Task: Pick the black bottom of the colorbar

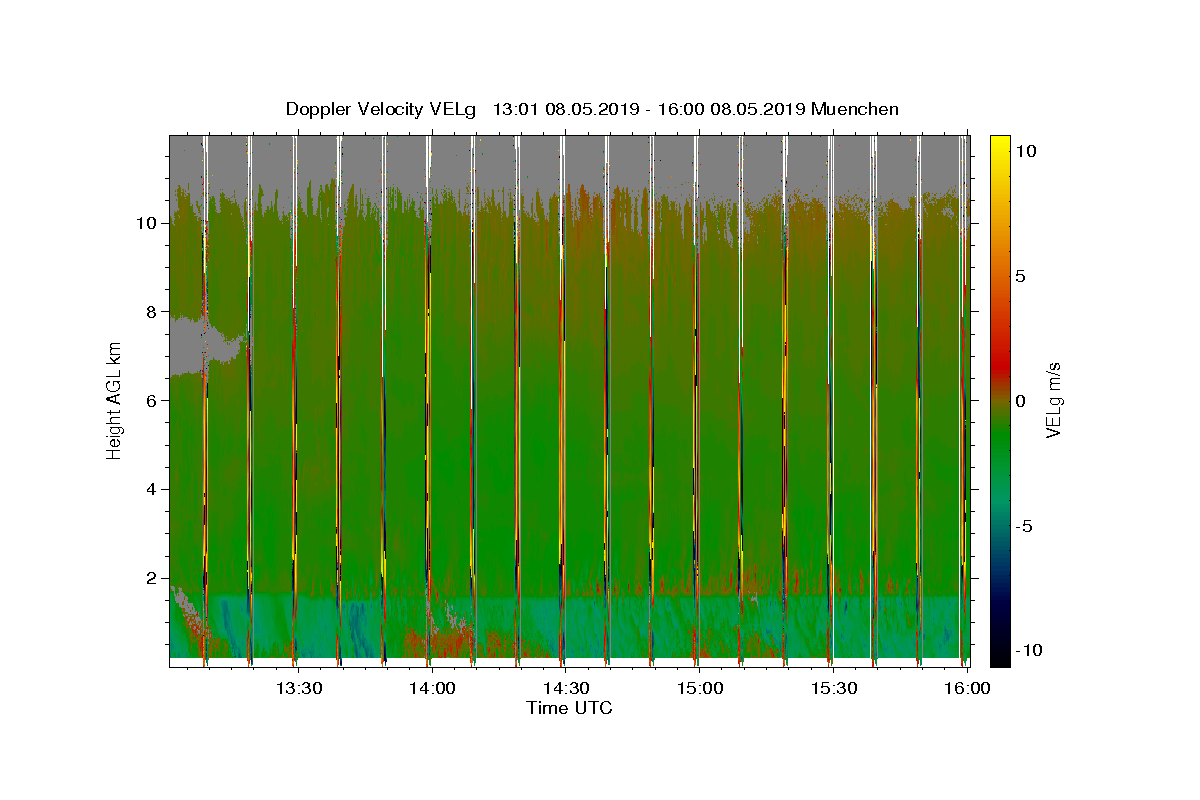Action: click(x=1000, y=656)
